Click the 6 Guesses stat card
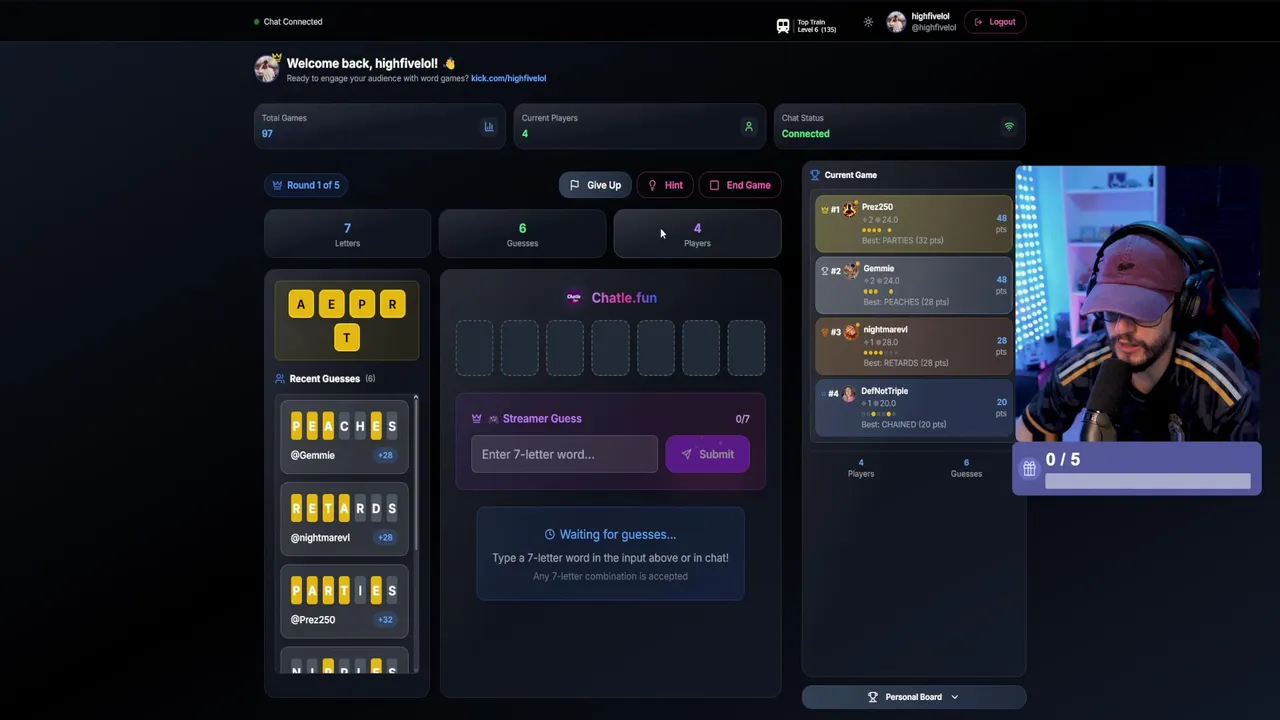This screenshot has width=1280, height=720. 522,234
